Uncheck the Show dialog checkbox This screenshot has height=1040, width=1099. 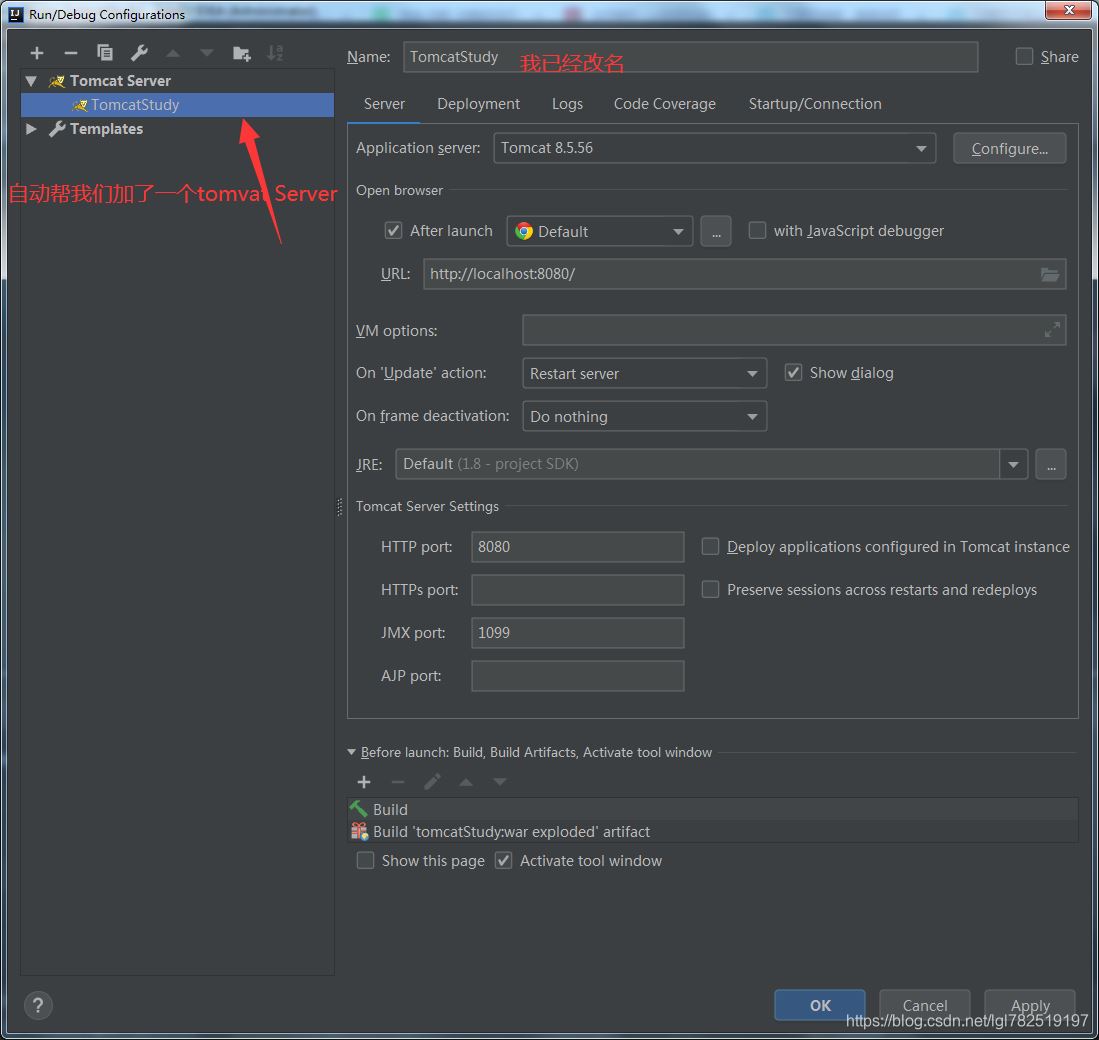794,373
